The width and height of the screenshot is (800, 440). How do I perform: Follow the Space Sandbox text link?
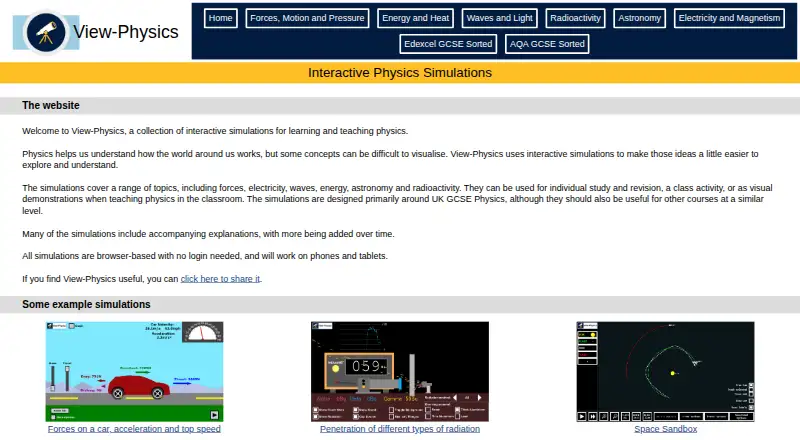coord(665,429)
